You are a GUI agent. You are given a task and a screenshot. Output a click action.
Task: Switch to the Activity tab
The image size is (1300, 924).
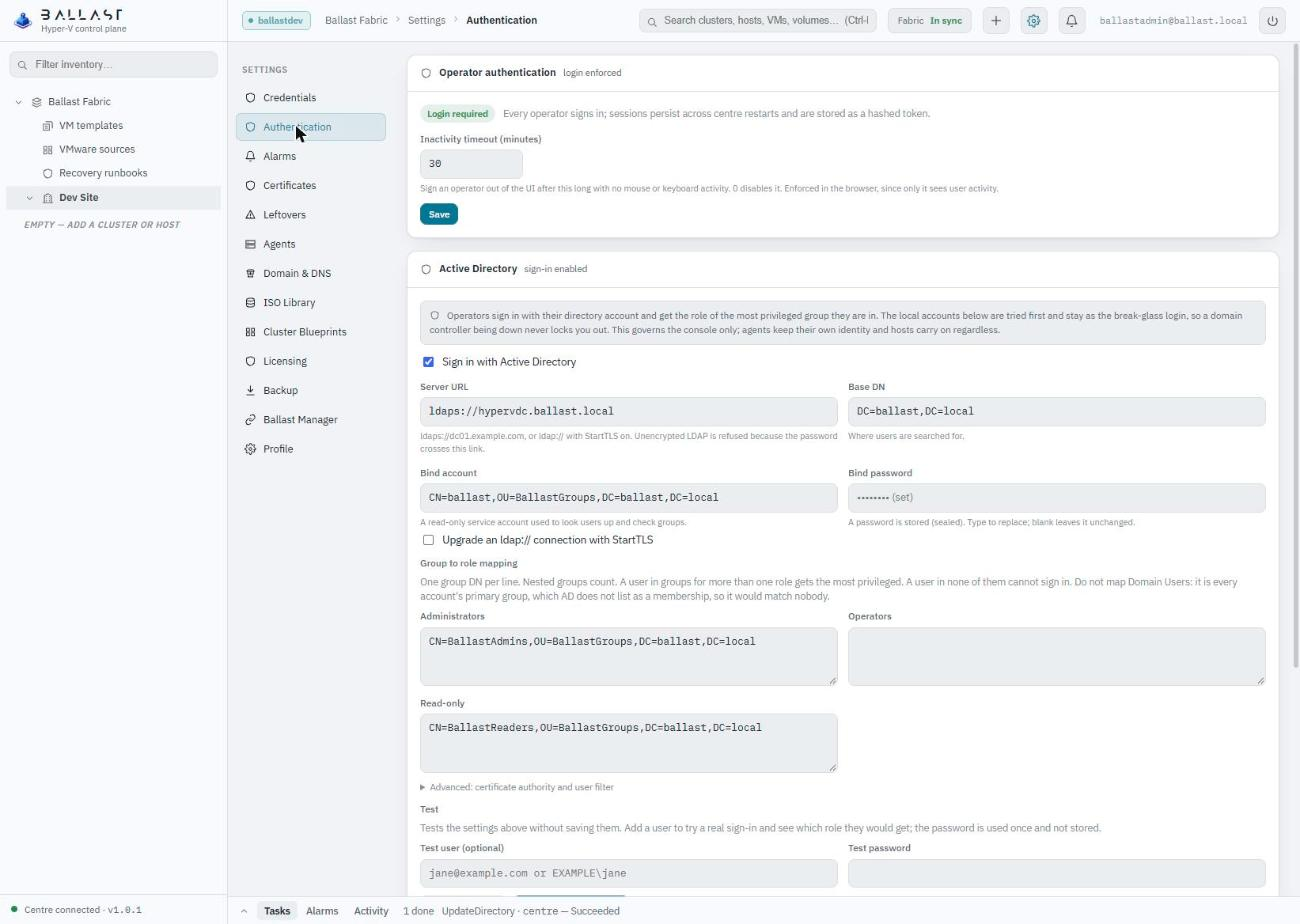point(371,911)
